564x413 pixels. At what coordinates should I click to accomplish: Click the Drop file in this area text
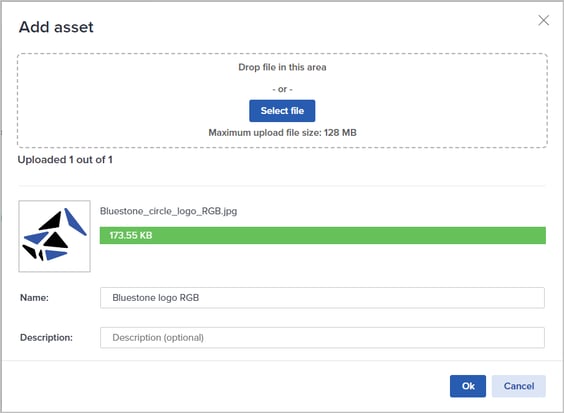click(282, 67)
